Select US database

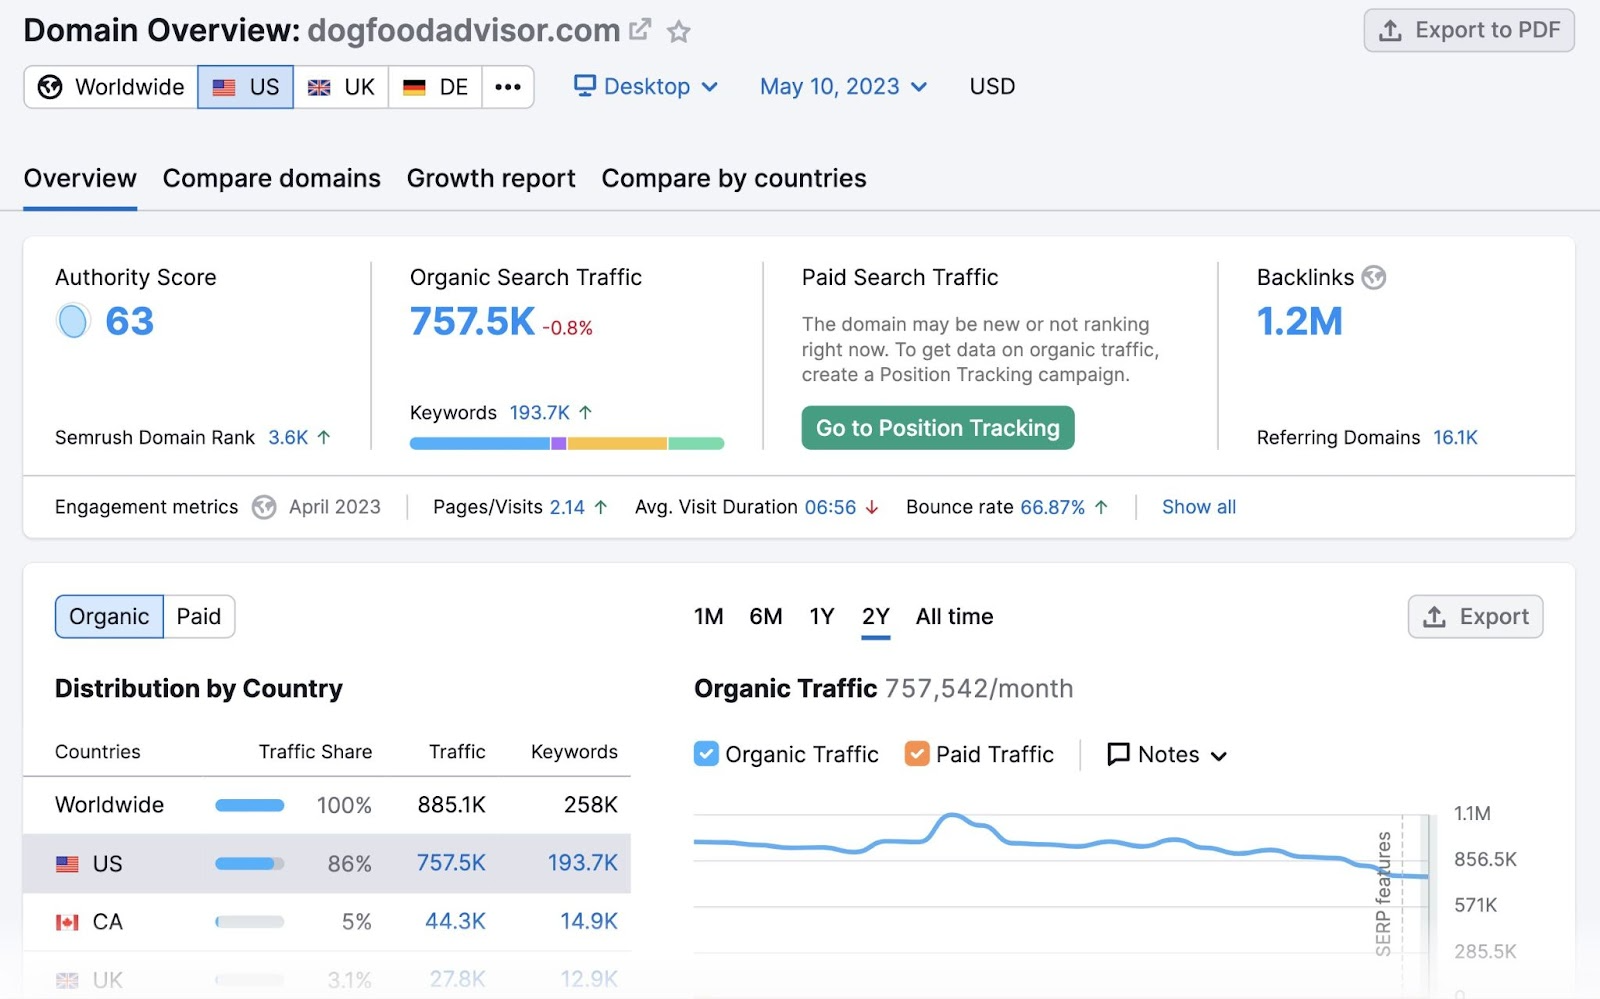click(246, 87)
